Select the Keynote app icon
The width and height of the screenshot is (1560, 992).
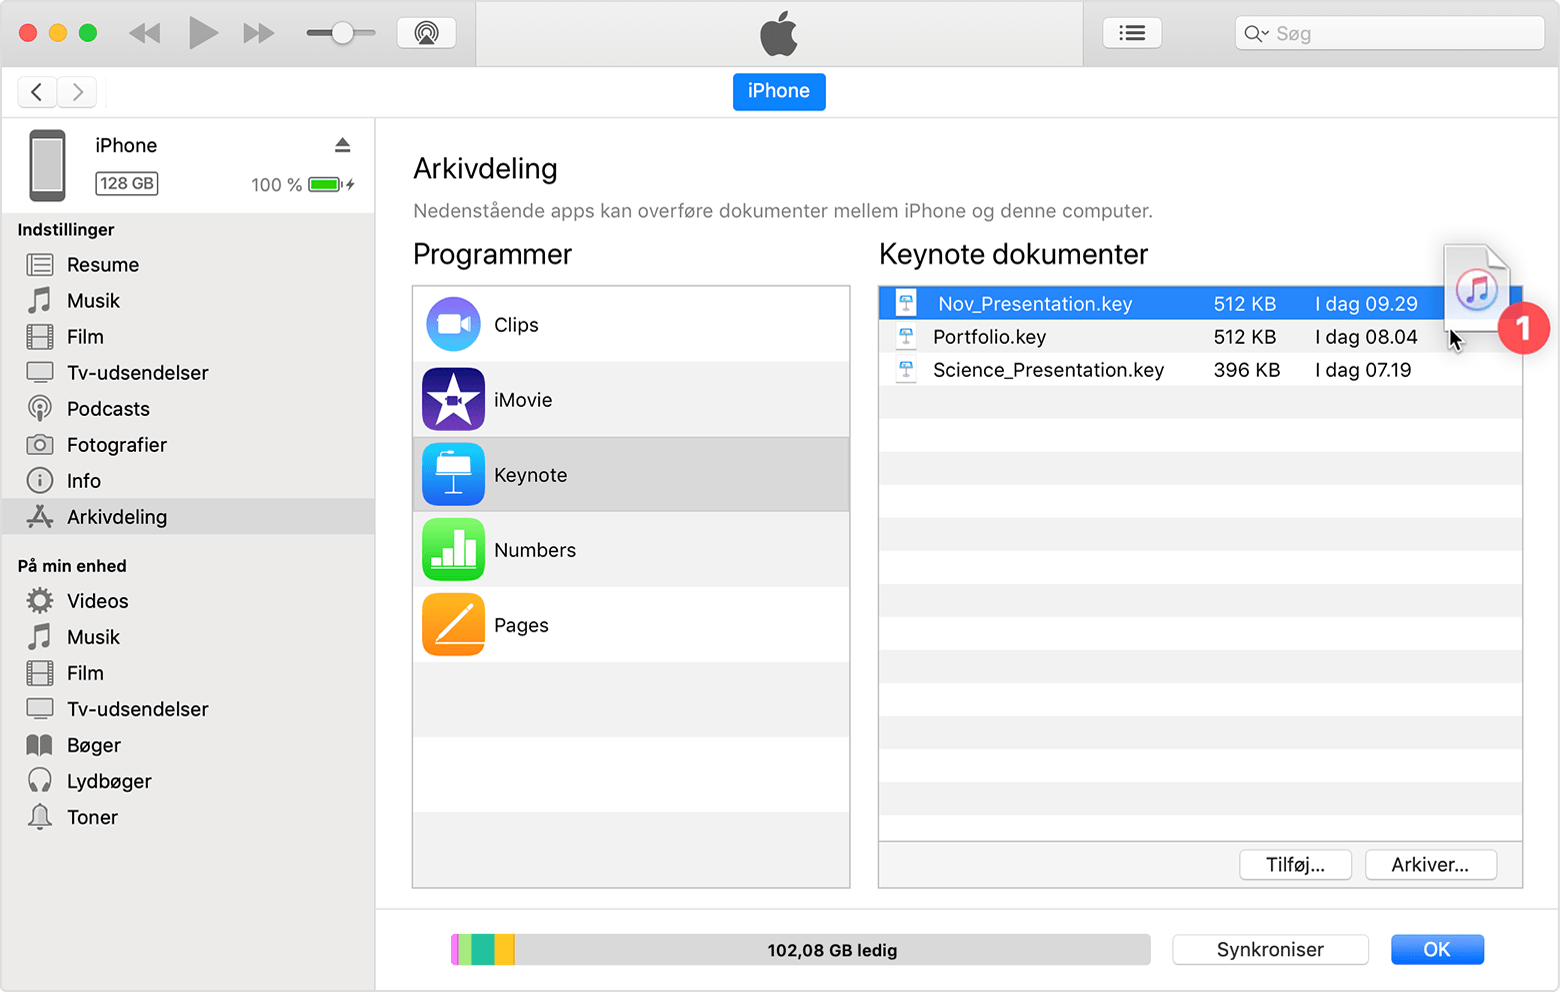454,475
